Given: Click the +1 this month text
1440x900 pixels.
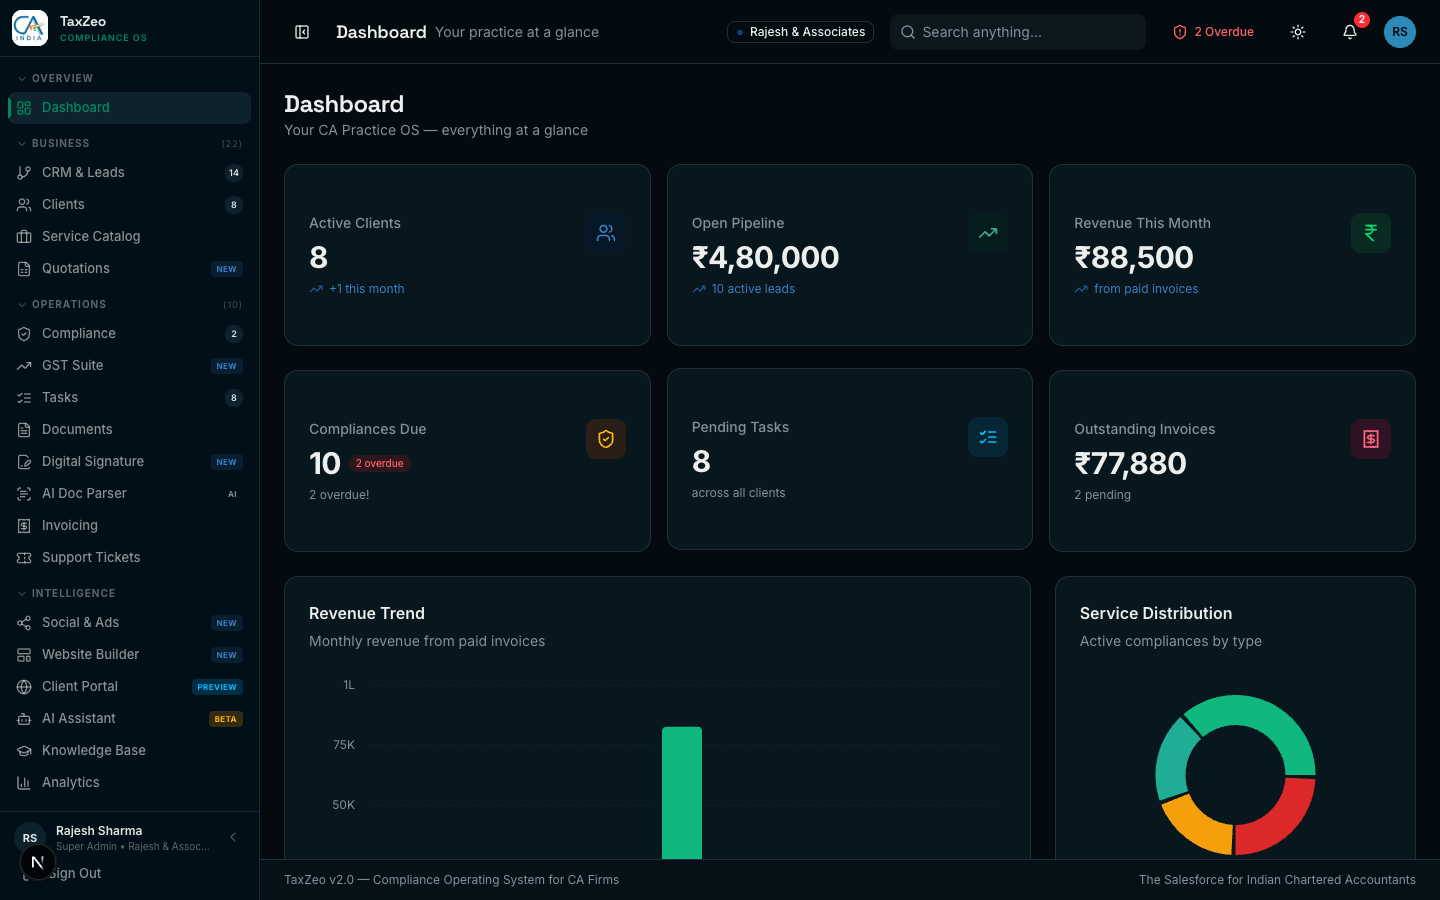Looking at the screenshot, I should (x=367, y=289).
